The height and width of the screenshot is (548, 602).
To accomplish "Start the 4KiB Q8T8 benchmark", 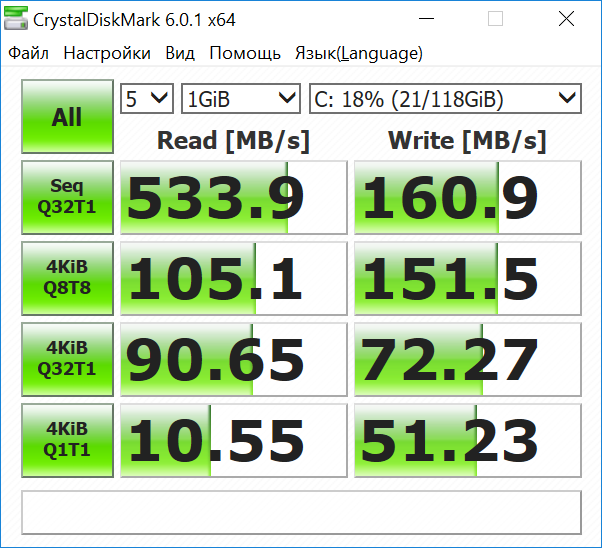I will click(67, 277).
